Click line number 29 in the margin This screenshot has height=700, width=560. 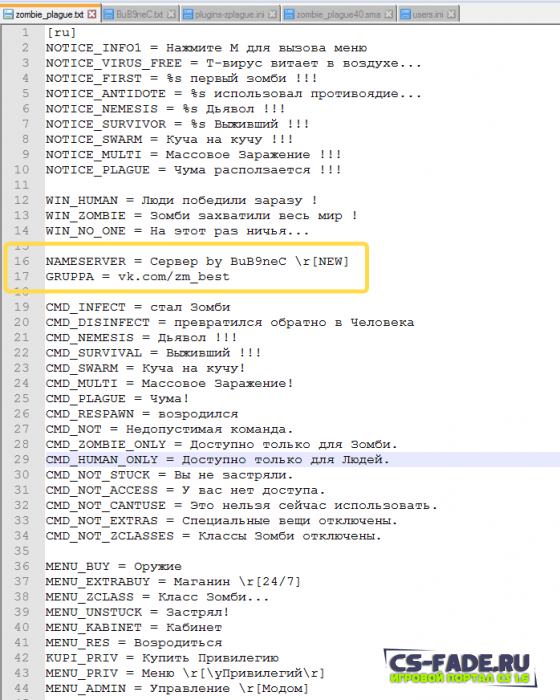pos(21,459)
